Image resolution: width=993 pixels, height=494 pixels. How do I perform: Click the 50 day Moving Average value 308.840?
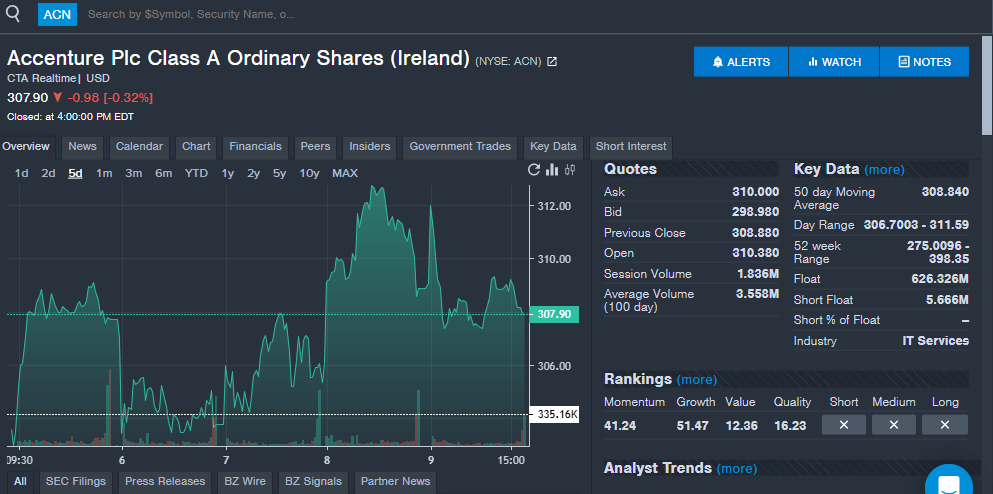(945, 192)
